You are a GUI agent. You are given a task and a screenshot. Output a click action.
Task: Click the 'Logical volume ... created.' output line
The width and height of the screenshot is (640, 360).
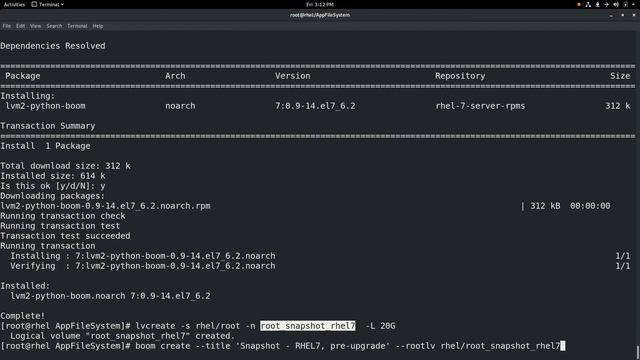click(x=122, y=336)
